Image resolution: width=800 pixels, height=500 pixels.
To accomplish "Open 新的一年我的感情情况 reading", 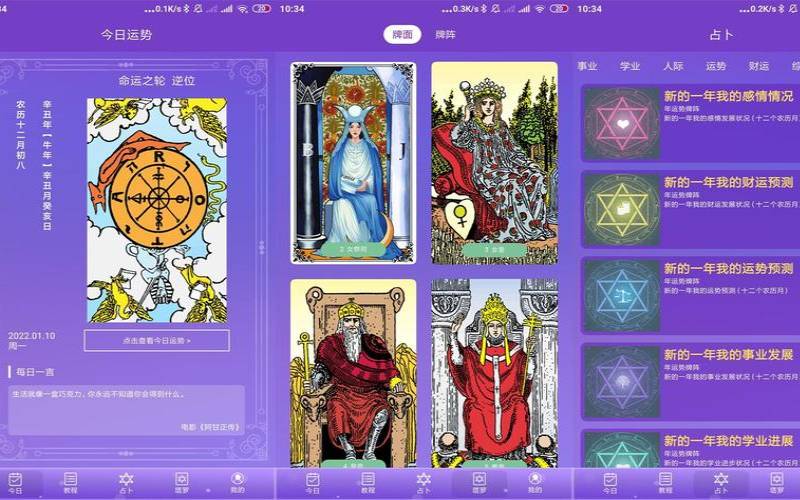I will pyautogui.click(x=729, y=96).
